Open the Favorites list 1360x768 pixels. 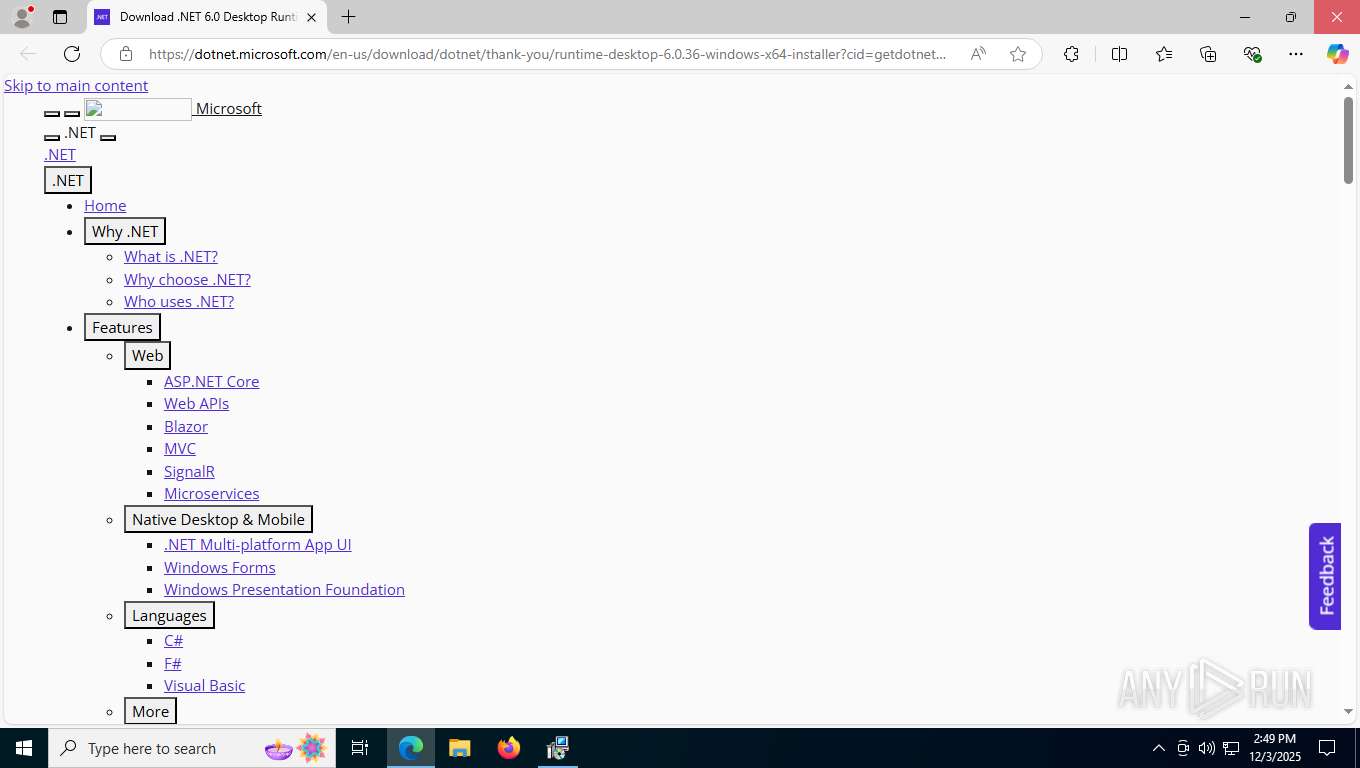pyautogui.click(x=1164, y=54)
